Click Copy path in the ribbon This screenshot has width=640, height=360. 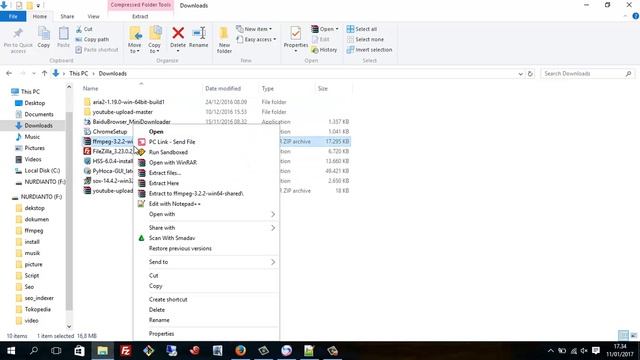pyautogui.click(x=93, y=40)
